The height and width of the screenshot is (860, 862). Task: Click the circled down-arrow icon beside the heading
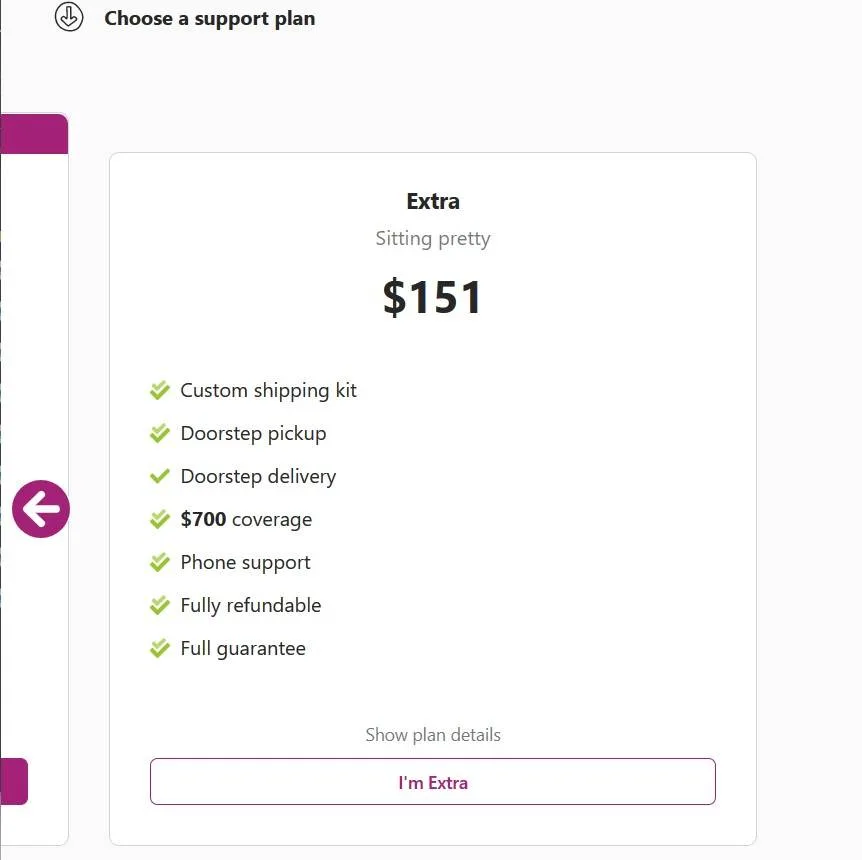69,18
